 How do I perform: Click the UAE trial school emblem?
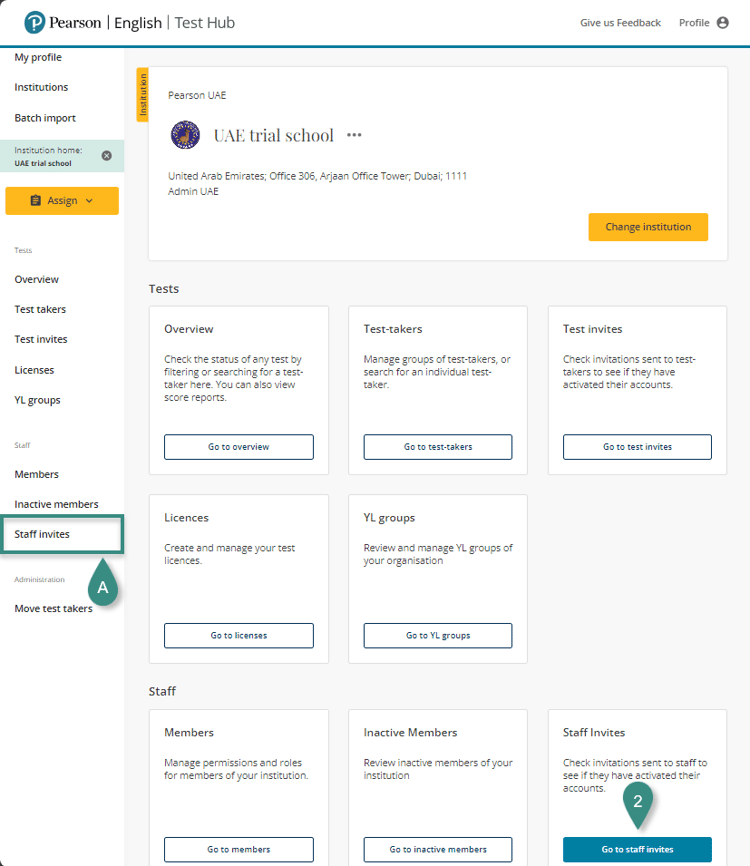(x=185, y=135)
